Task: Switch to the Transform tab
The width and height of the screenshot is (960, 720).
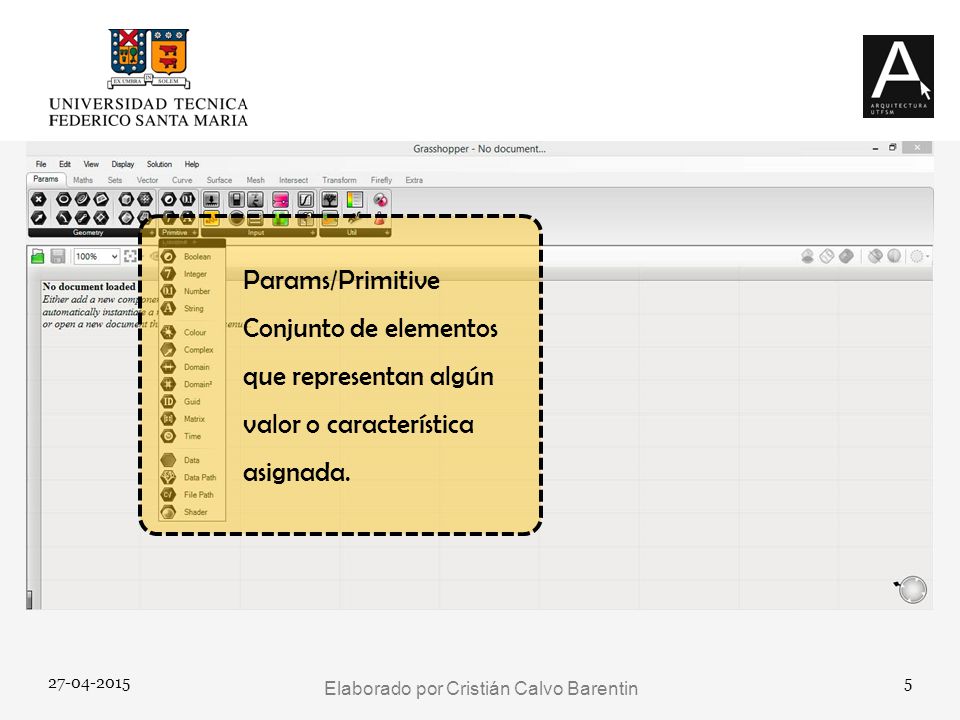Action: coord(339,180)
